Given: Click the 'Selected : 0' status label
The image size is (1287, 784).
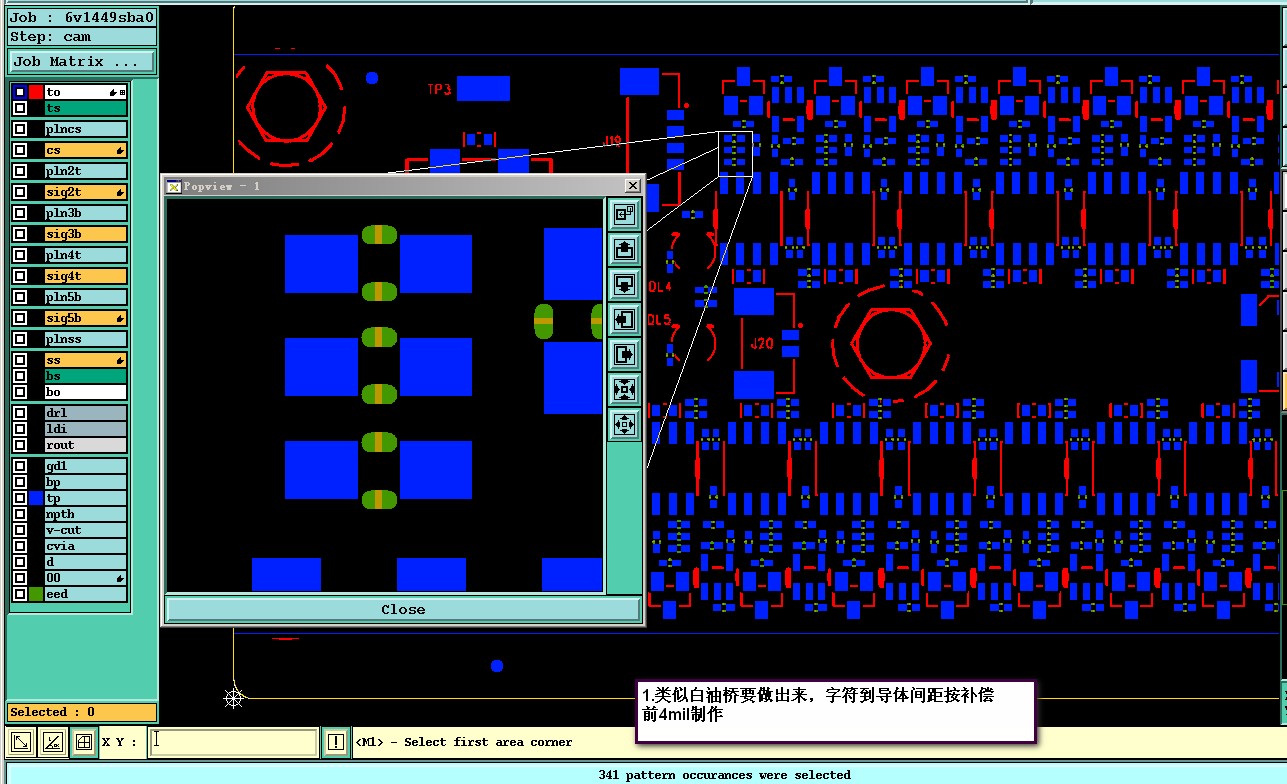Looking at the screenshot, I should tap(82, 712).
